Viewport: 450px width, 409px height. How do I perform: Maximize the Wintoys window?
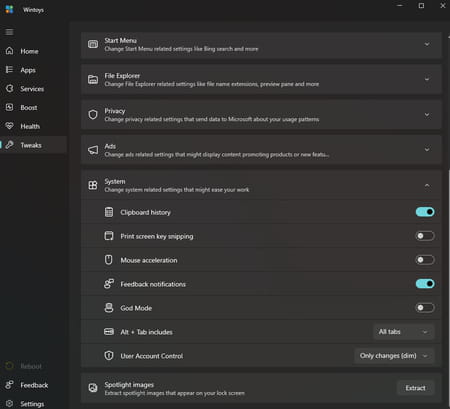point(421,6)
